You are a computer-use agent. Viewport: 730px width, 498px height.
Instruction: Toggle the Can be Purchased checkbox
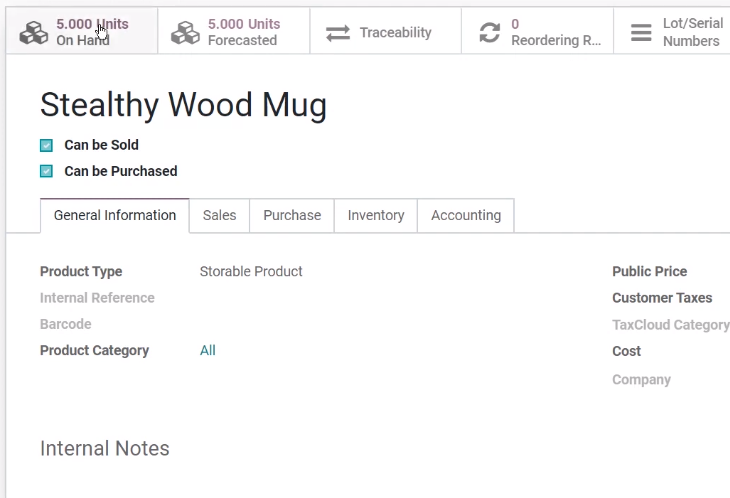(46, 171)
